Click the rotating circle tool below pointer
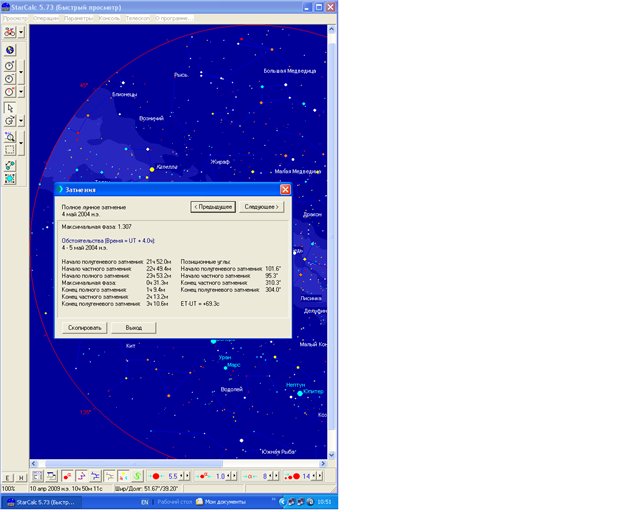Viewport: 640px width, 512px height. [10, 121]
